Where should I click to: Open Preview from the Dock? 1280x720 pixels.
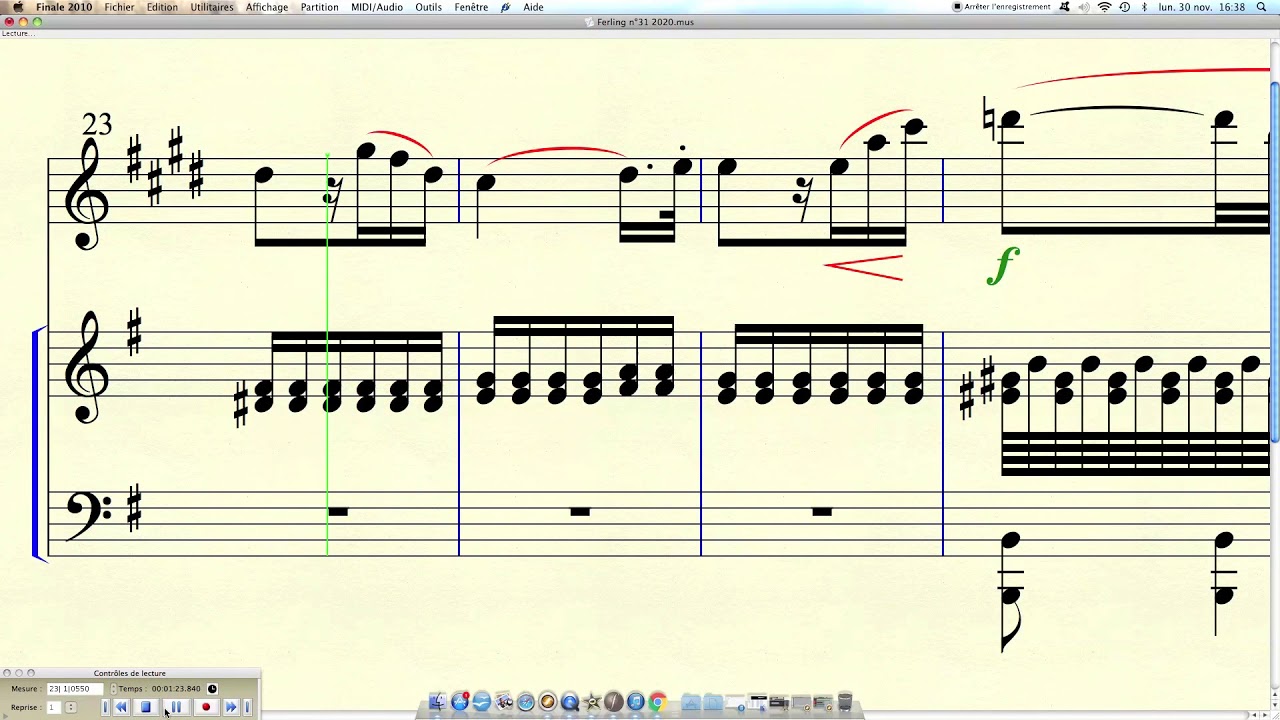504,701
